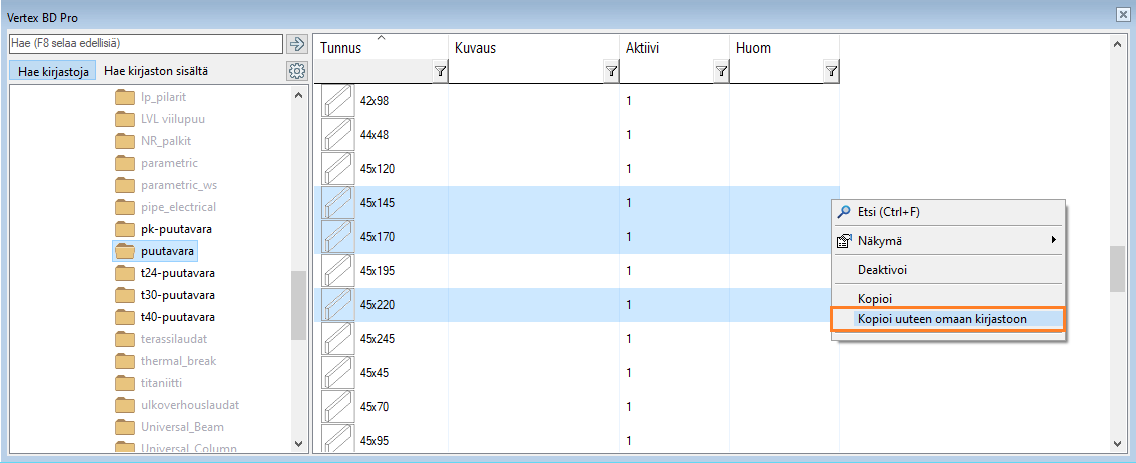The width and height of the screenshot is (1136, 463).
Task: Click into the Hae search input field
Action: click(x=145, y=44)
